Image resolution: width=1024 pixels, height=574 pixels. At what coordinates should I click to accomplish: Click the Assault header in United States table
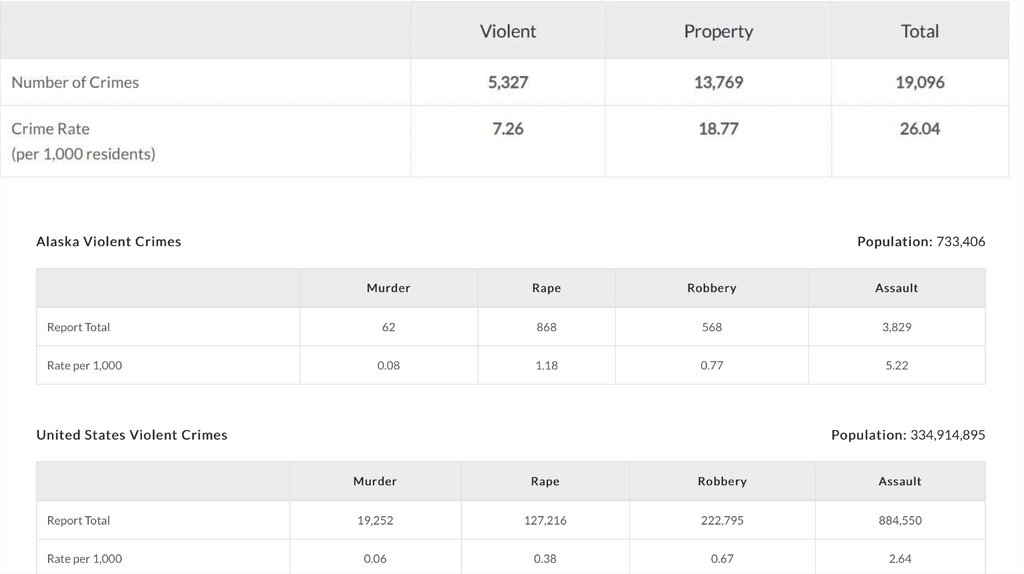pyautogui.click(x=900, y=481)
